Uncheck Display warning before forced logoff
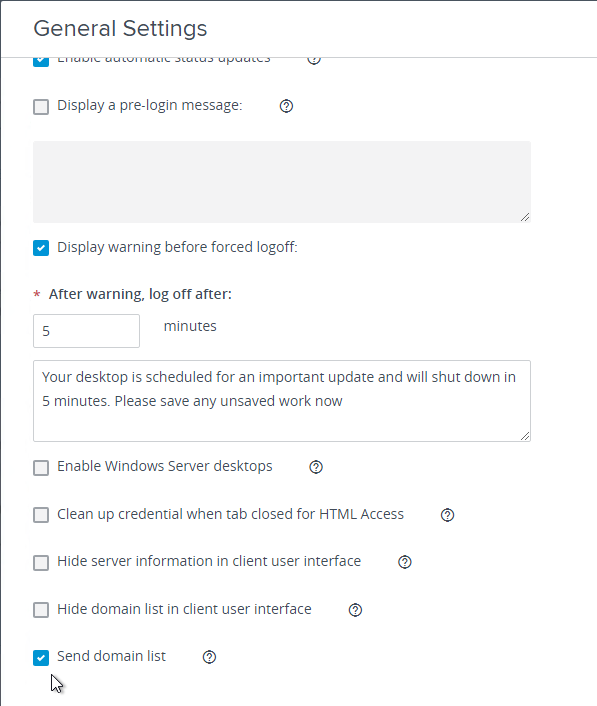 (x=41, y=248)
